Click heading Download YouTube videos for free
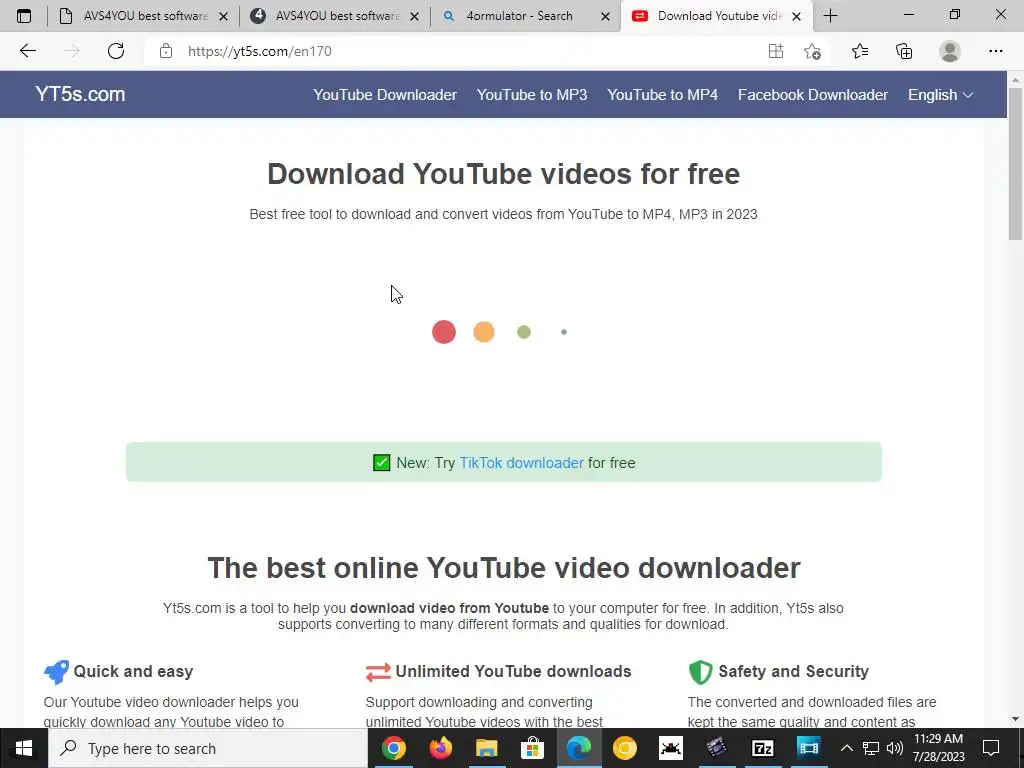Image resolution: width=1024 pixels, height=768 pixels. 504,174
